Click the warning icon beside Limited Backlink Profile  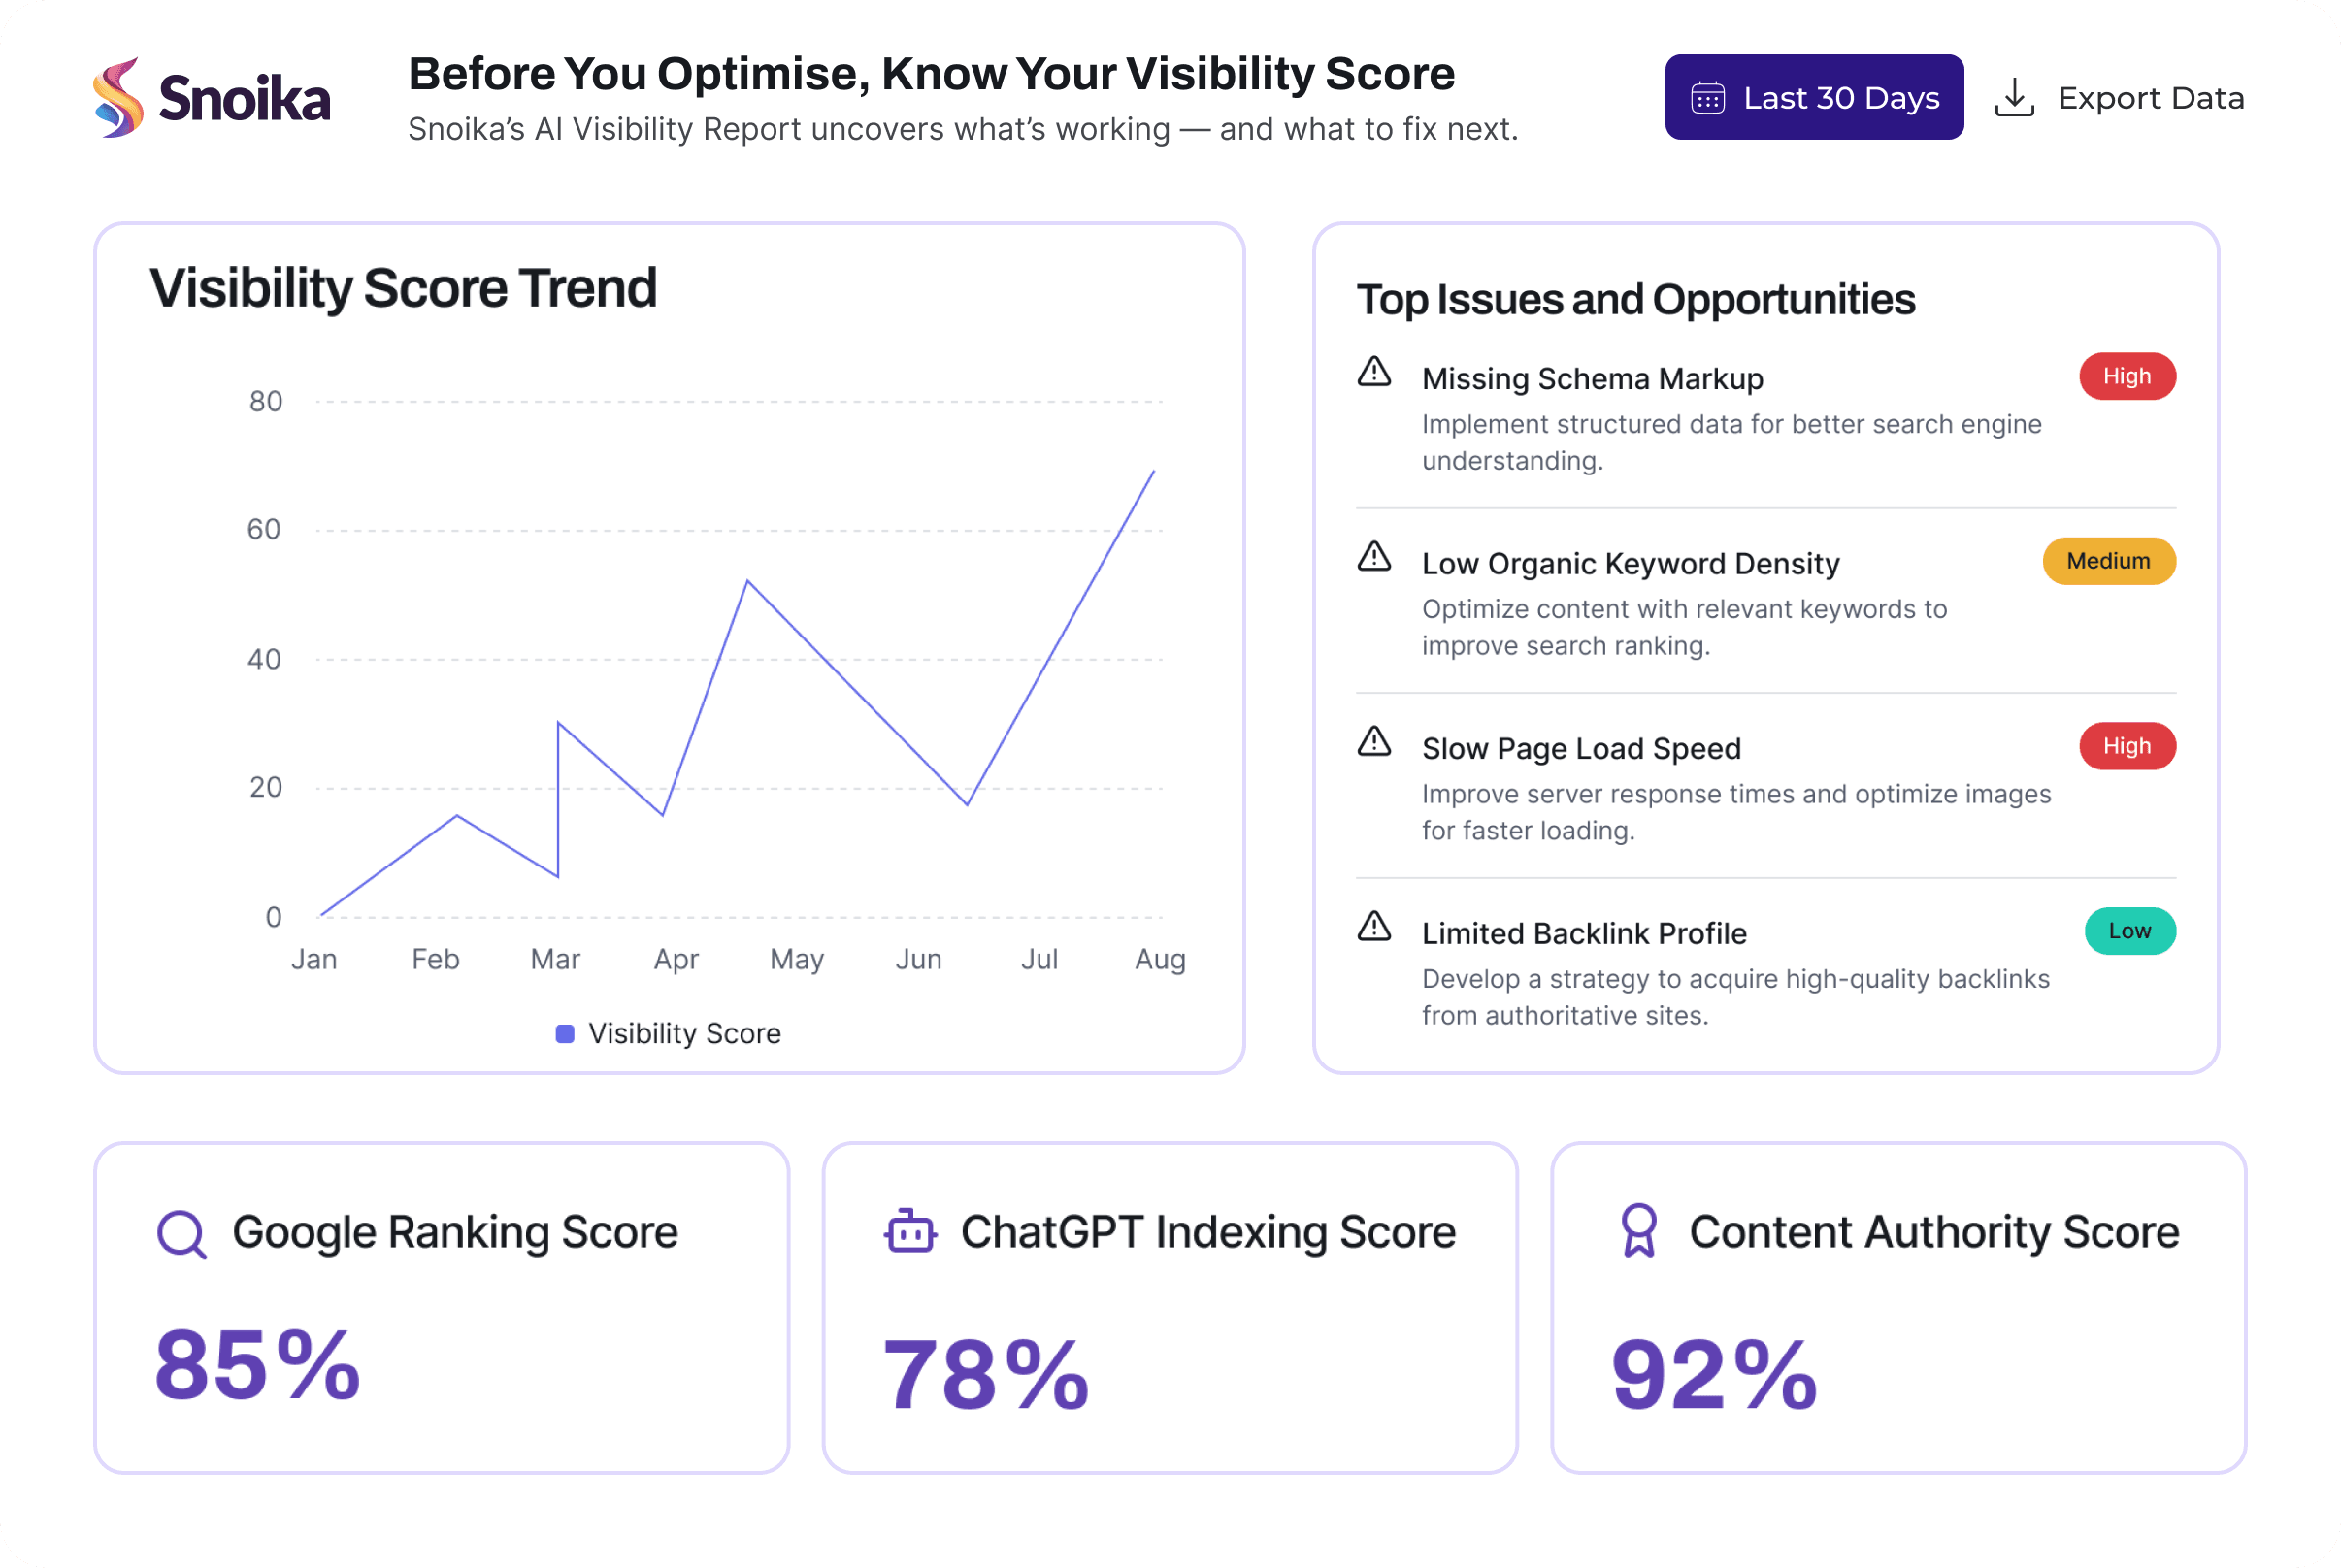click(1375, 928)
